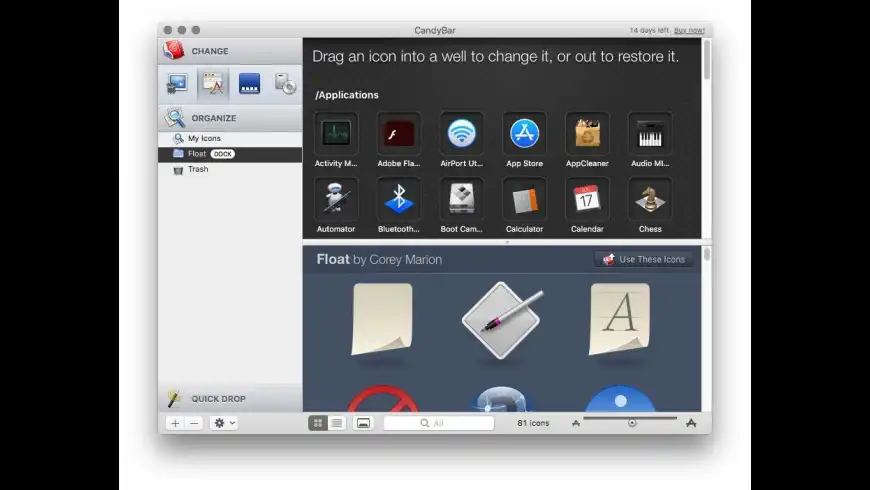The height and width of the screenshot is (490, 870).
Task: Open the CHANGE section header
Action: pos(230,51)
